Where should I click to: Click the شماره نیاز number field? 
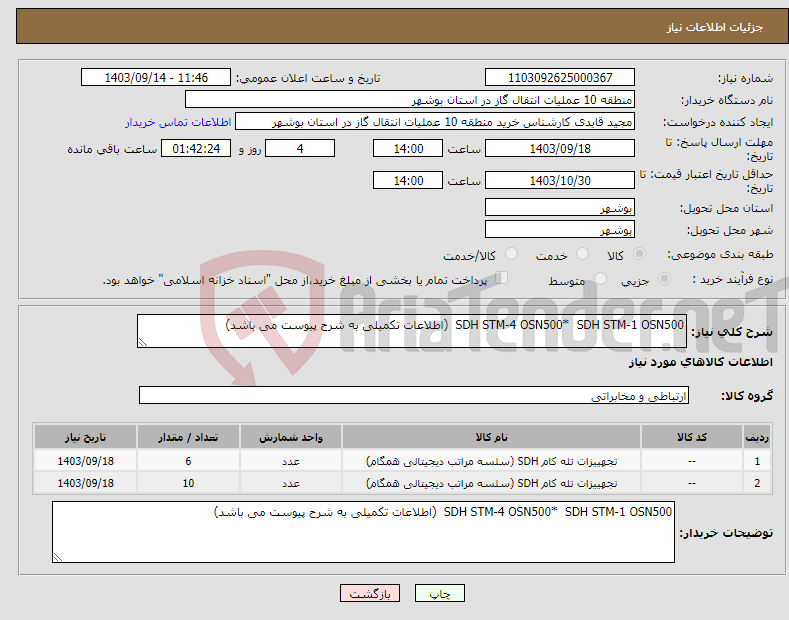pyautogui.click(x=560, y=78)
